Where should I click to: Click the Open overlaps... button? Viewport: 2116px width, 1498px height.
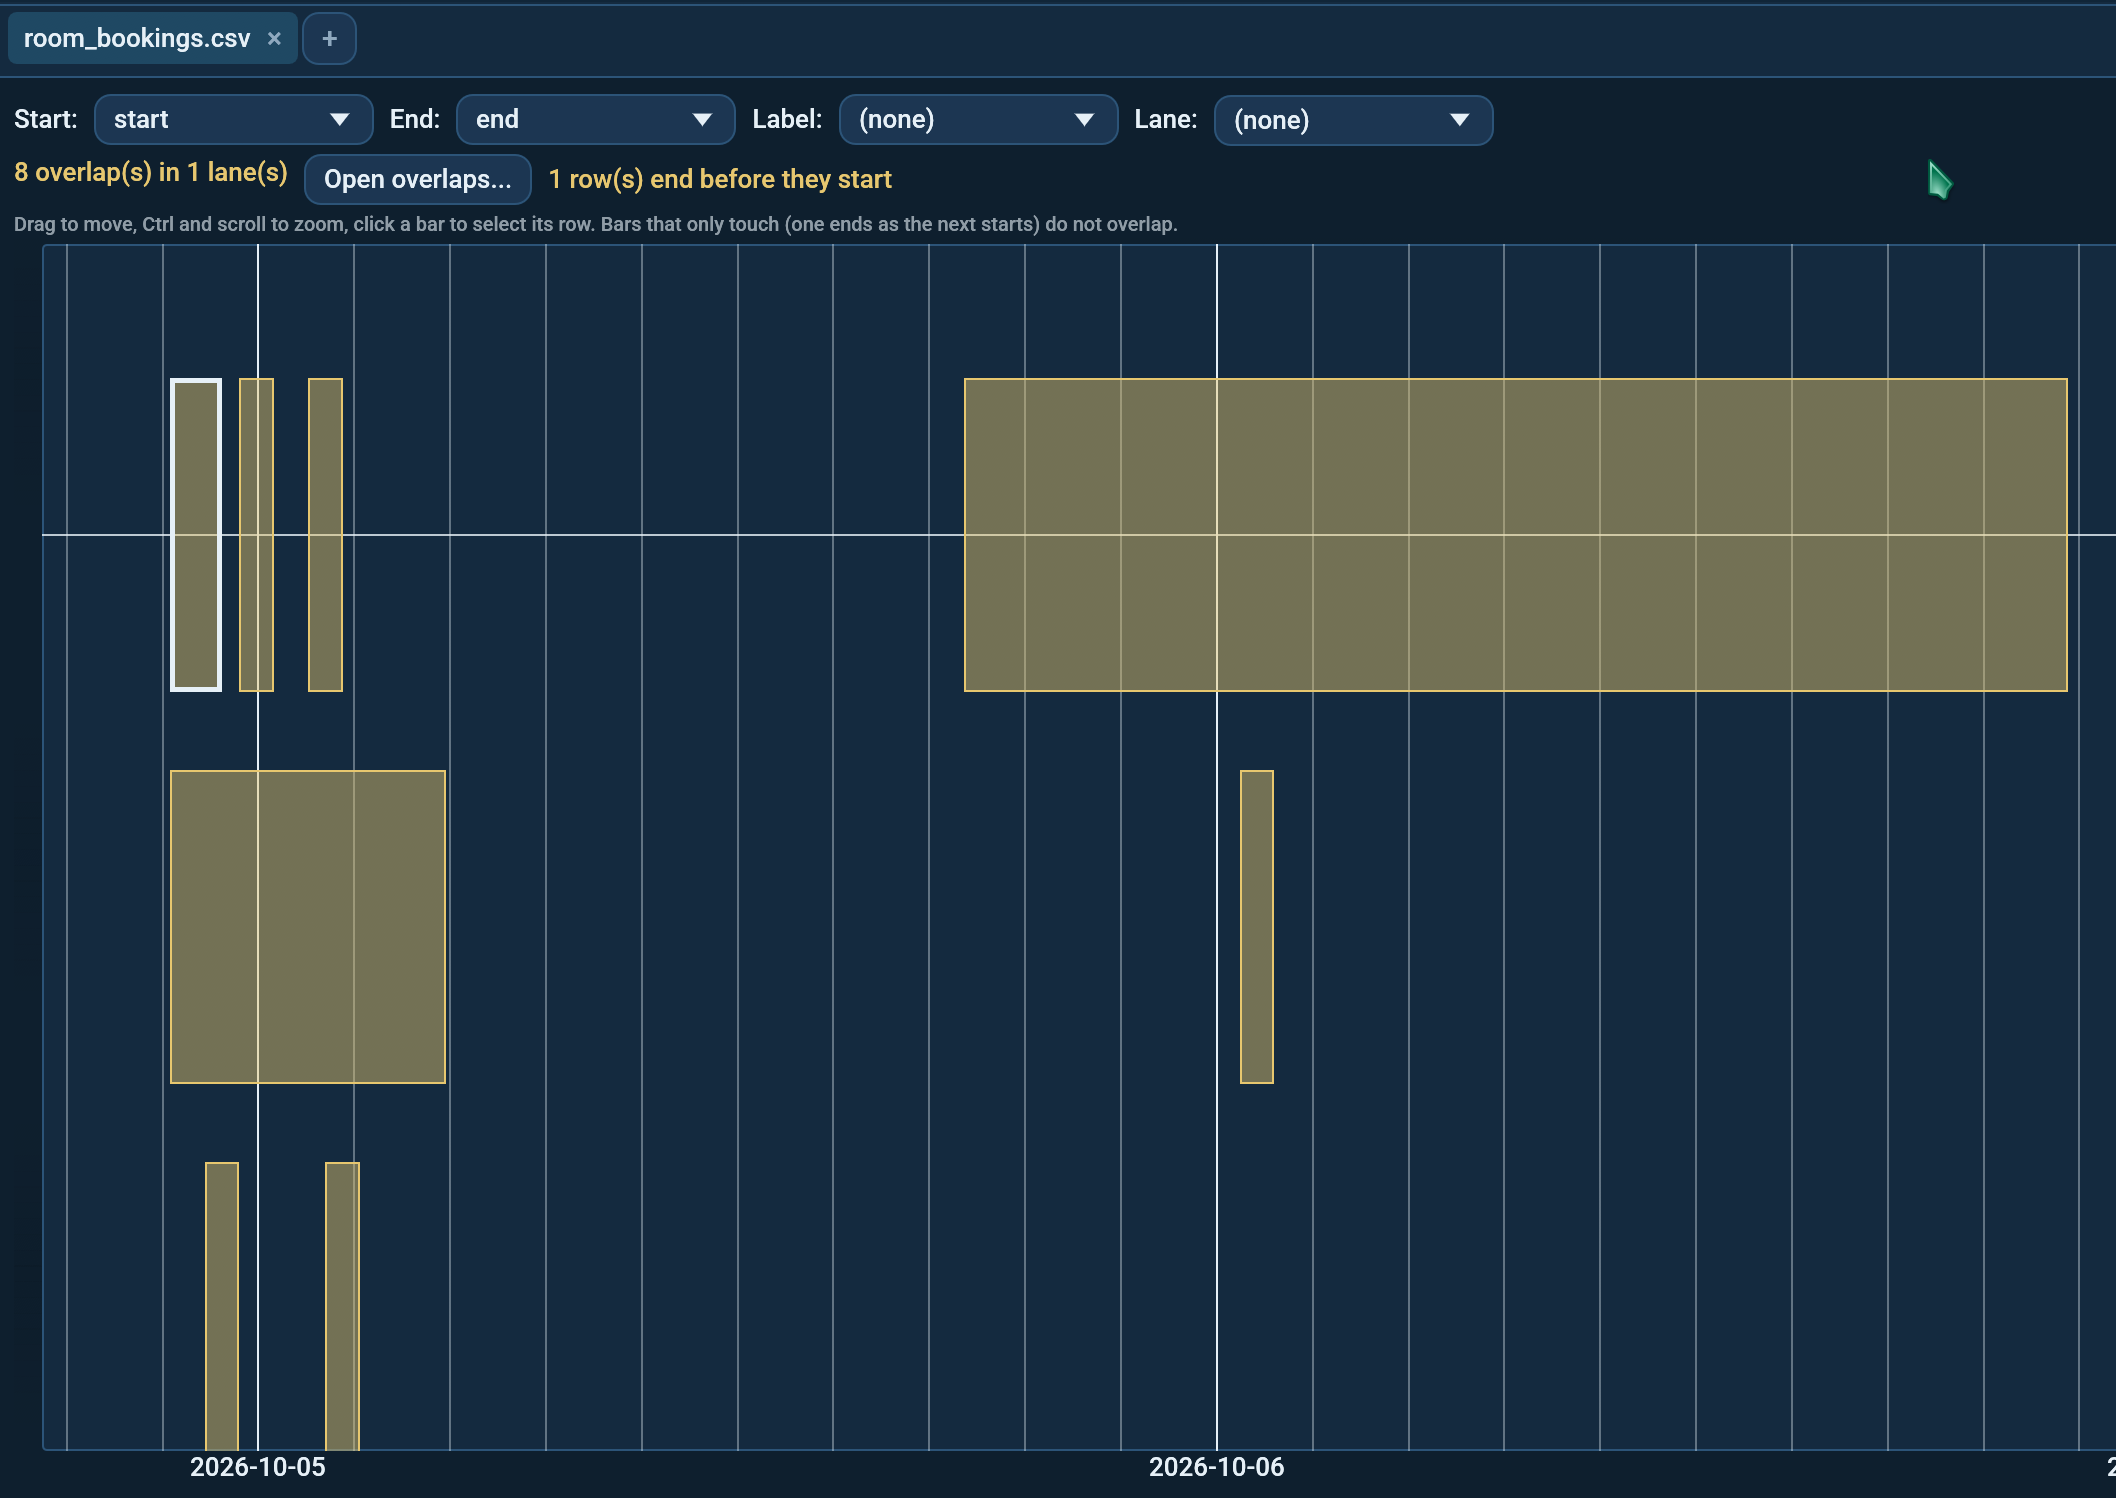(x=417, y=179)
